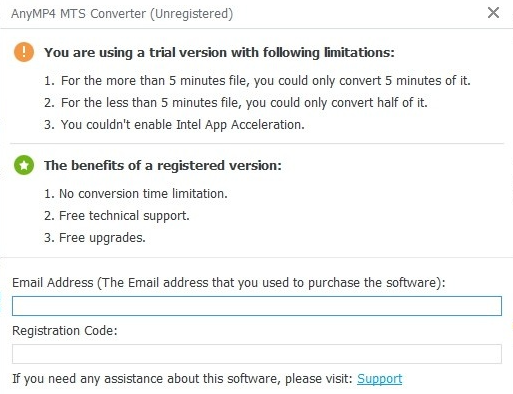
Task: Open the Support link
Action: [x=379, y=379]
